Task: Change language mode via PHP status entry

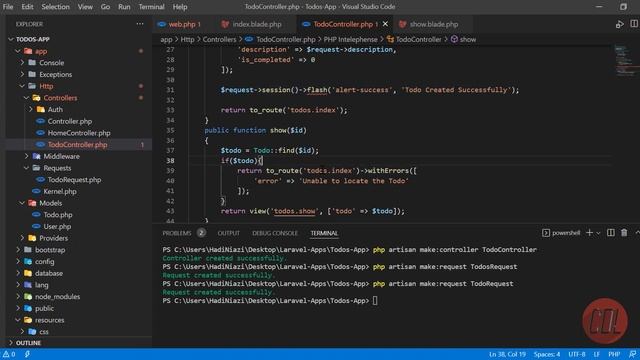Action: [614, 354]
